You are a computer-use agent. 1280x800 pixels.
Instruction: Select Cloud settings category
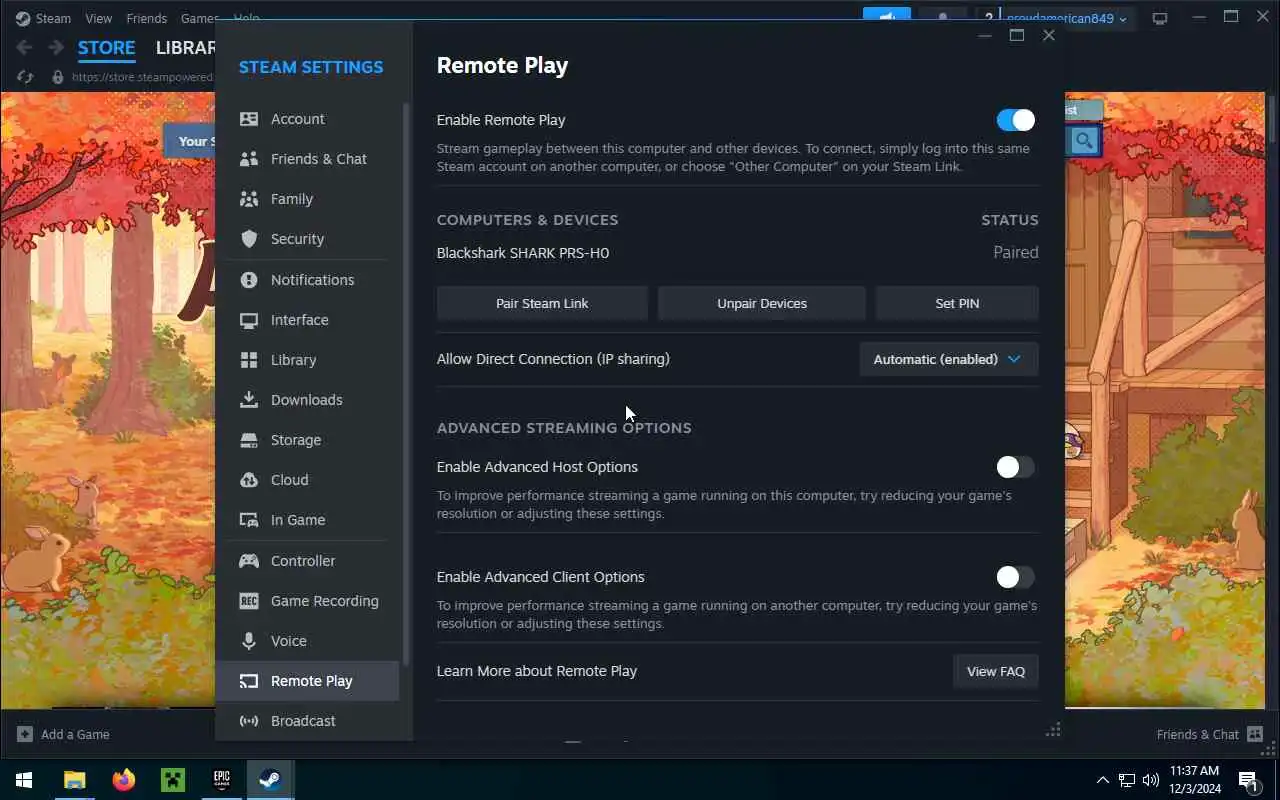pos(307,480)
